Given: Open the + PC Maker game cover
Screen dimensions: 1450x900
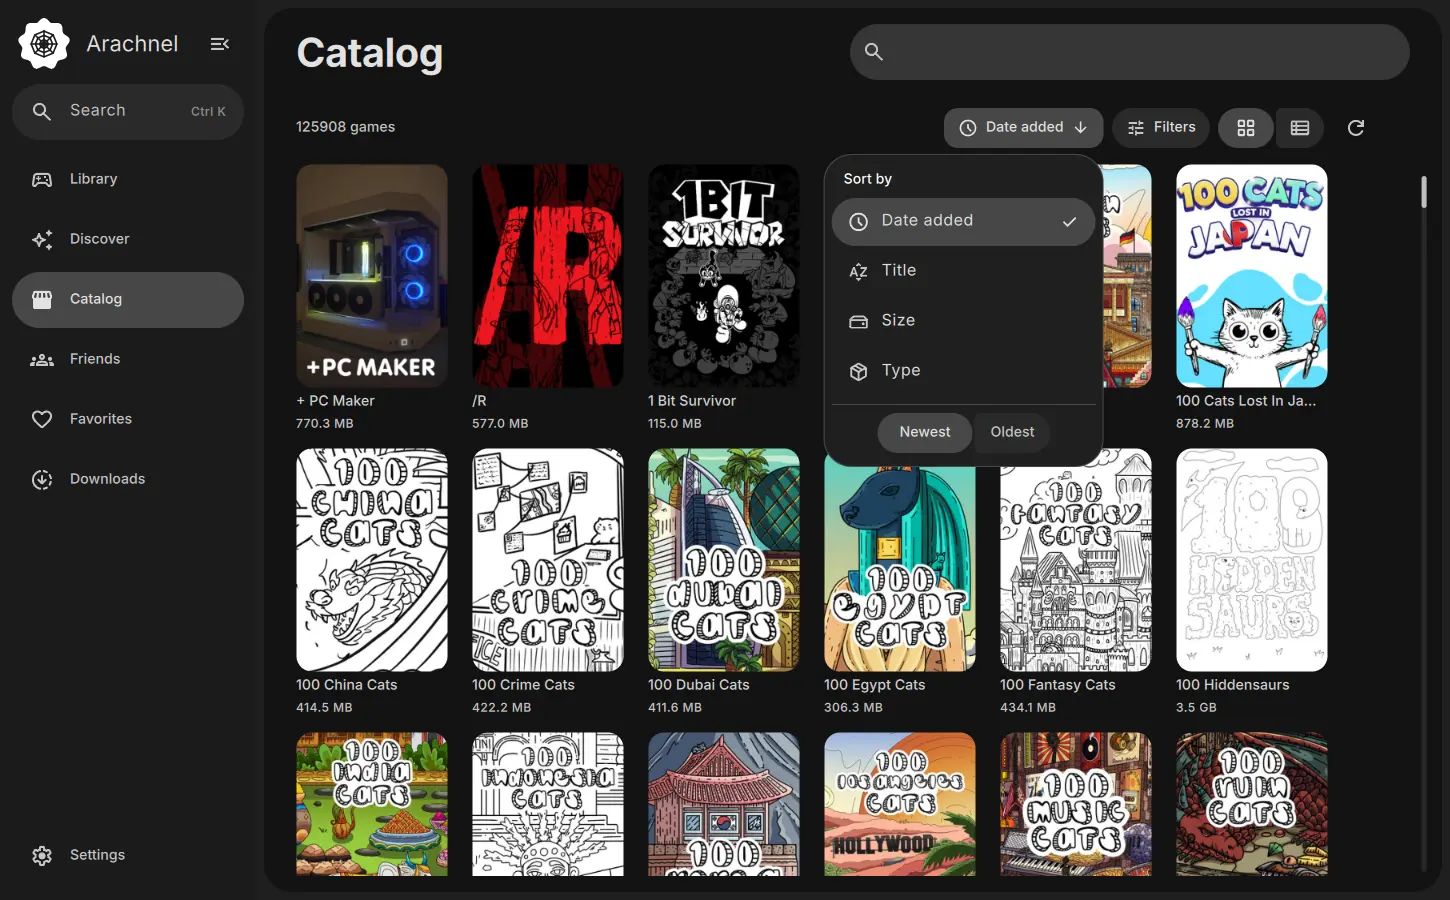Looking at the screenshot, I should pos(372,276).
